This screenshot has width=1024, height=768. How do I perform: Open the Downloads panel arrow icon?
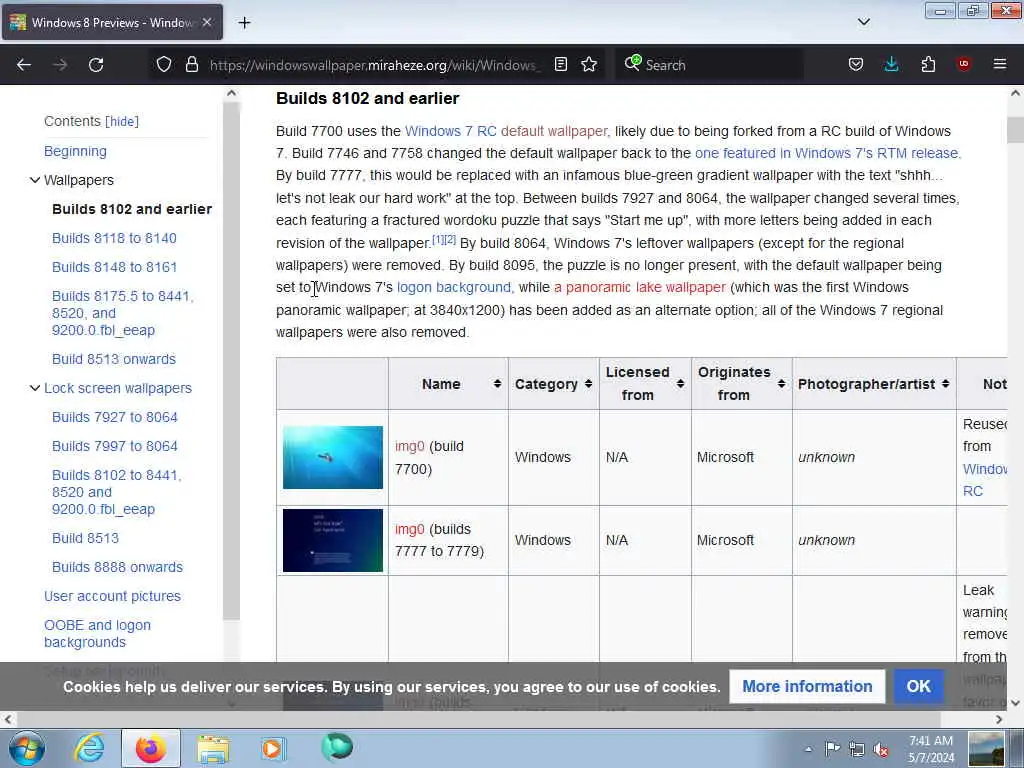pyautogui.click(x=891, y=65)
